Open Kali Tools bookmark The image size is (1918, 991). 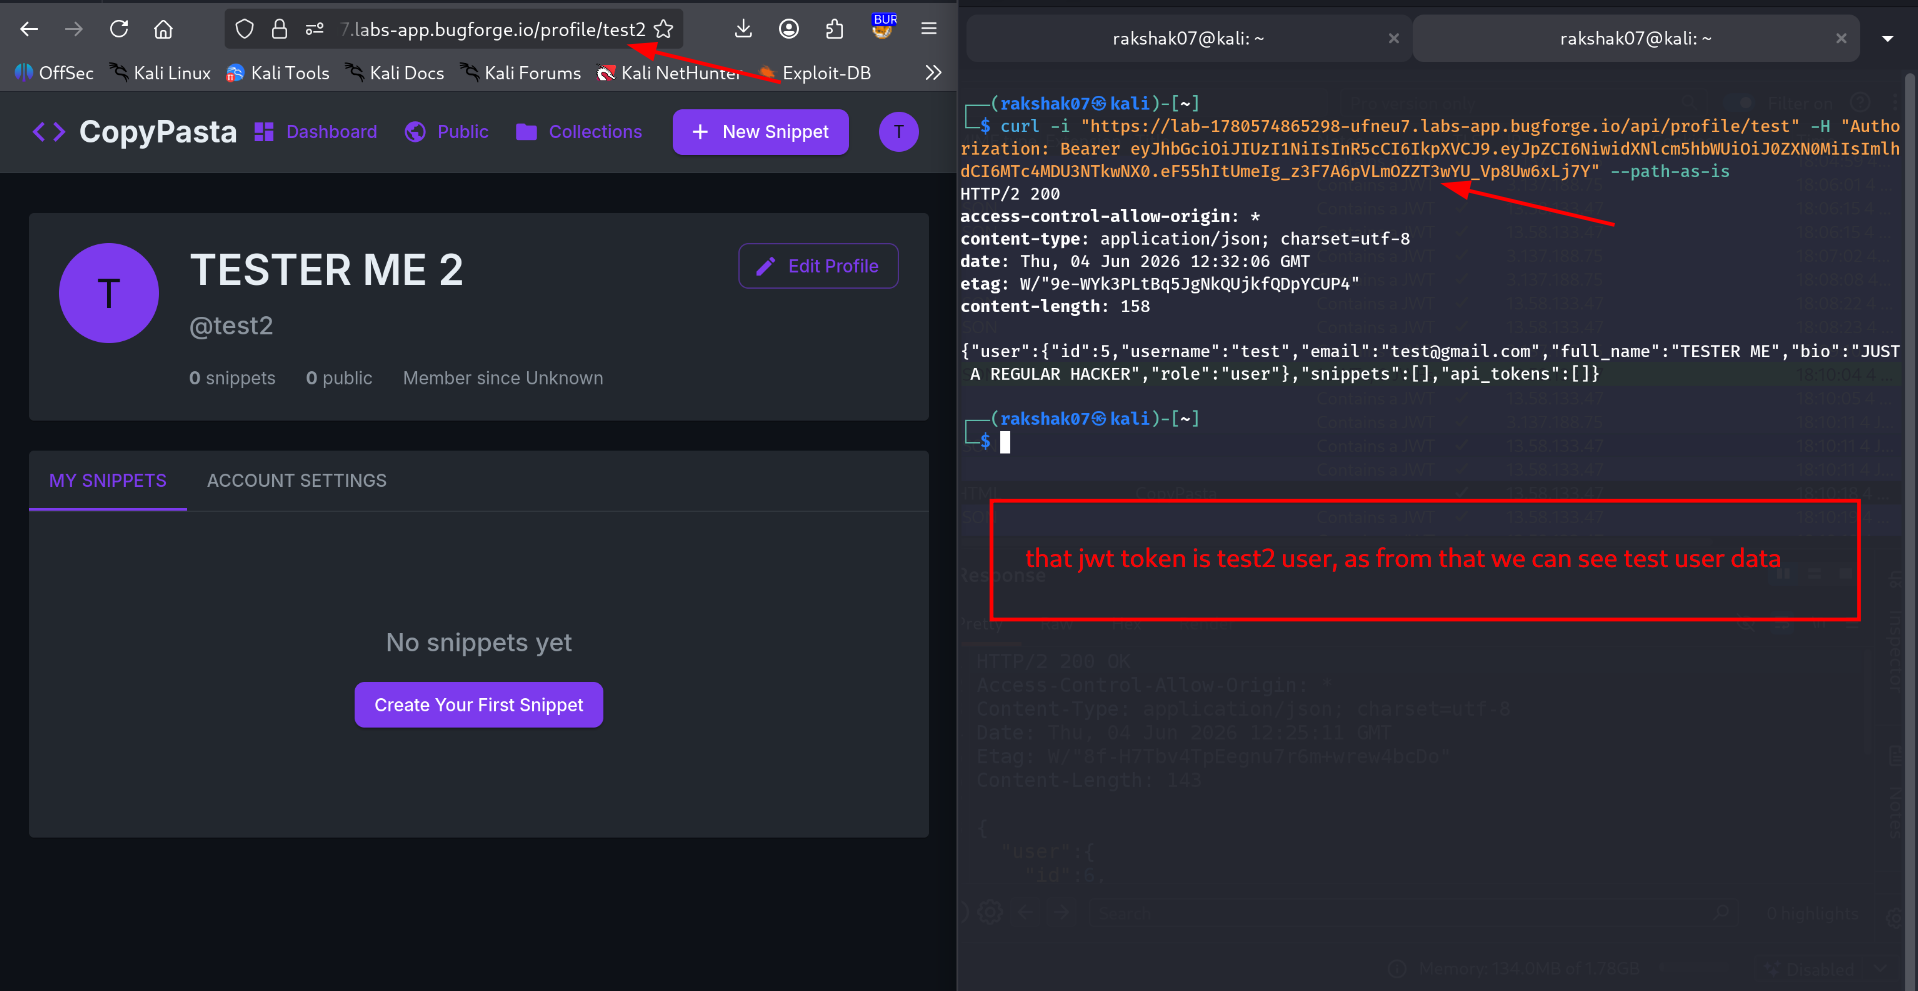(278, 73)
